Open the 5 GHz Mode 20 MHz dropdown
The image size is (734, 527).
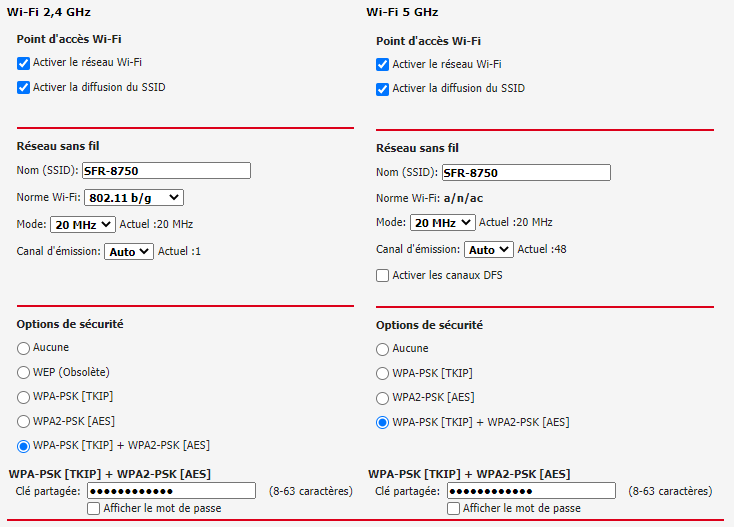[442, 222]
